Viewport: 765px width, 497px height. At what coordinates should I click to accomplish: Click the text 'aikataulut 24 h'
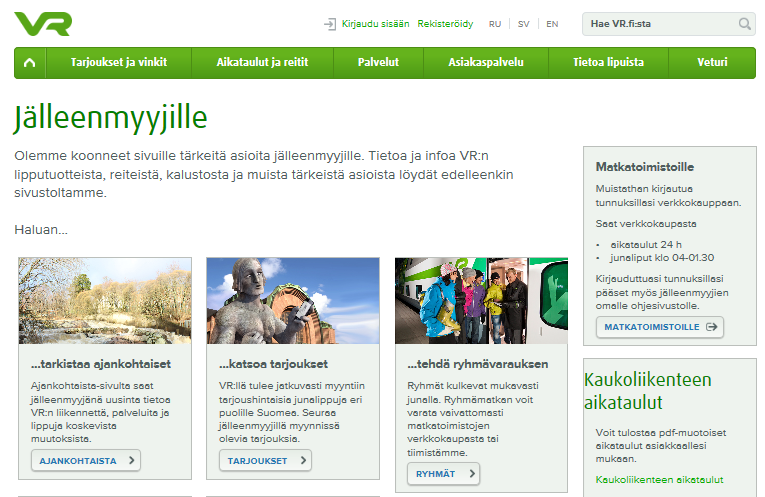click(x=646, y=244)
